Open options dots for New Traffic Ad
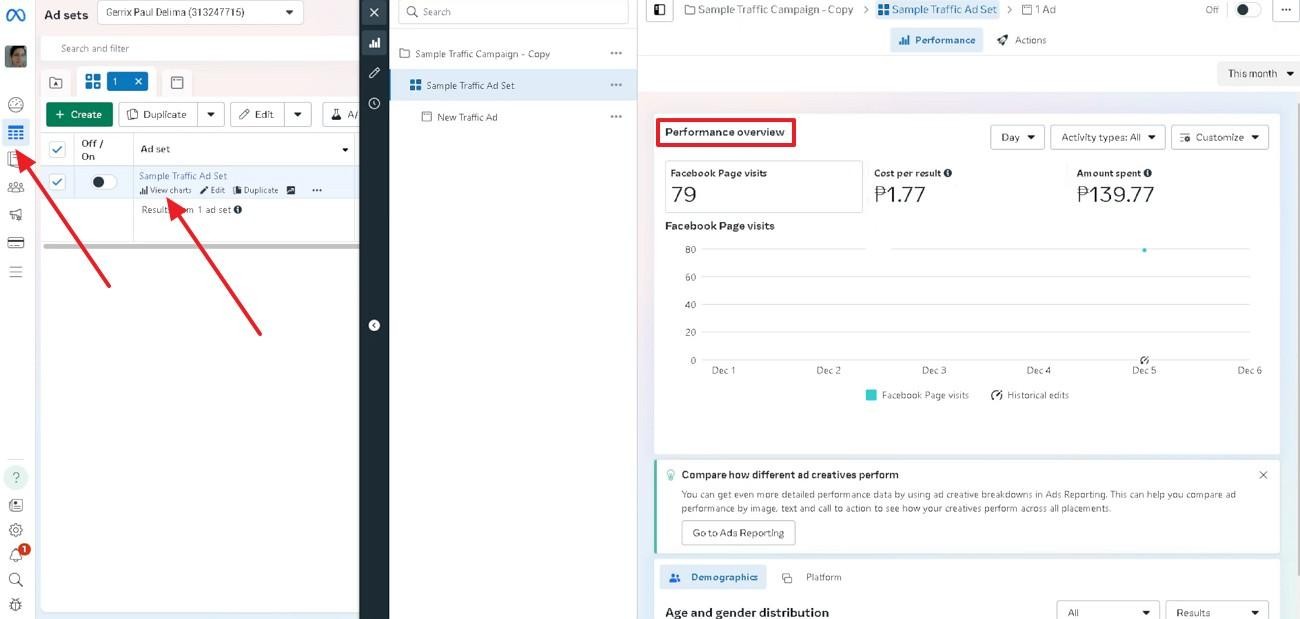Image resolution: width=1300 pixels, height=619 pixels. [616, 117]
